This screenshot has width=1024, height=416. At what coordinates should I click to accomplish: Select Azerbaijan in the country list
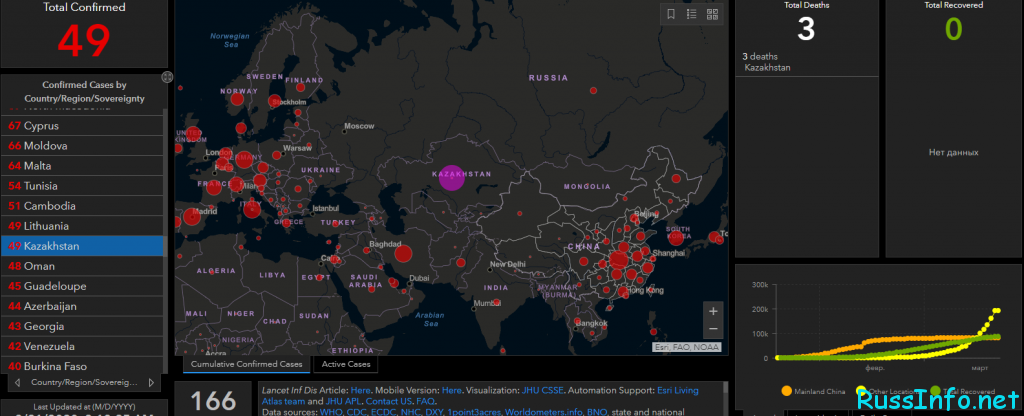coord(82,306)
